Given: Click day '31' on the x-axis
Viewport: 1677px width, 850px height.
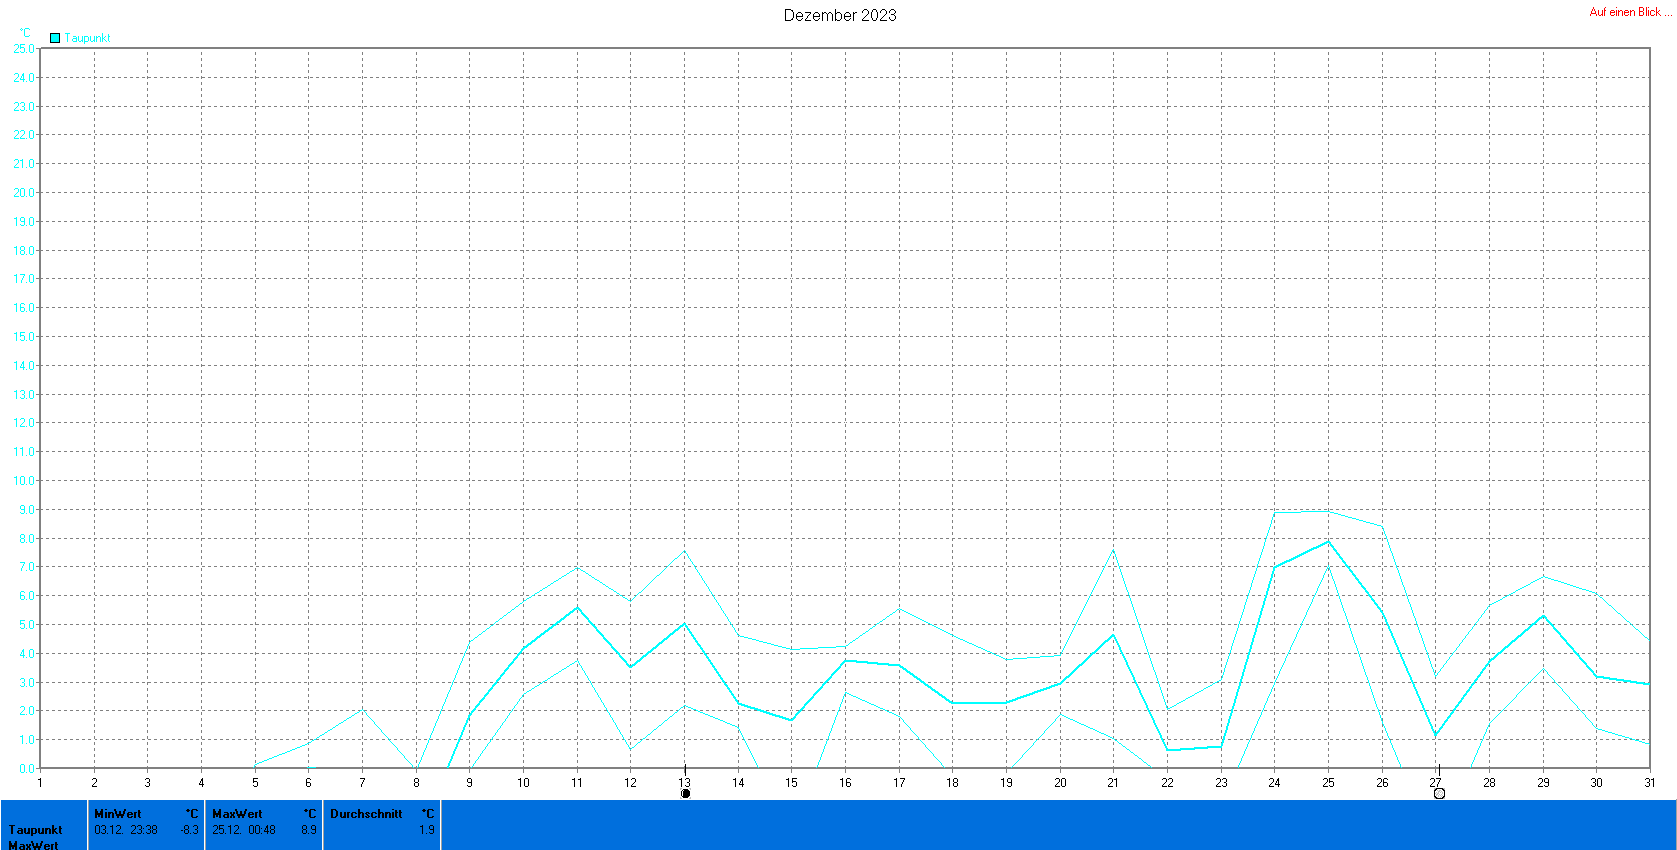Looking at the screenshot, I should coord(1650,783).
